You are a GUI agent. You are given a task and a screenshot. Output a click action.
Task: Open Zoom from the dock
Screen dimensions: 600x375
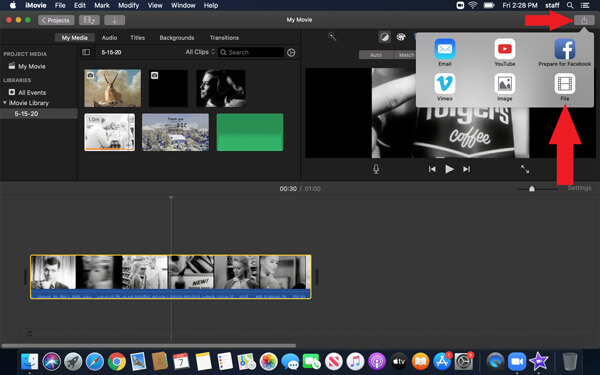[x=517, y=361]
